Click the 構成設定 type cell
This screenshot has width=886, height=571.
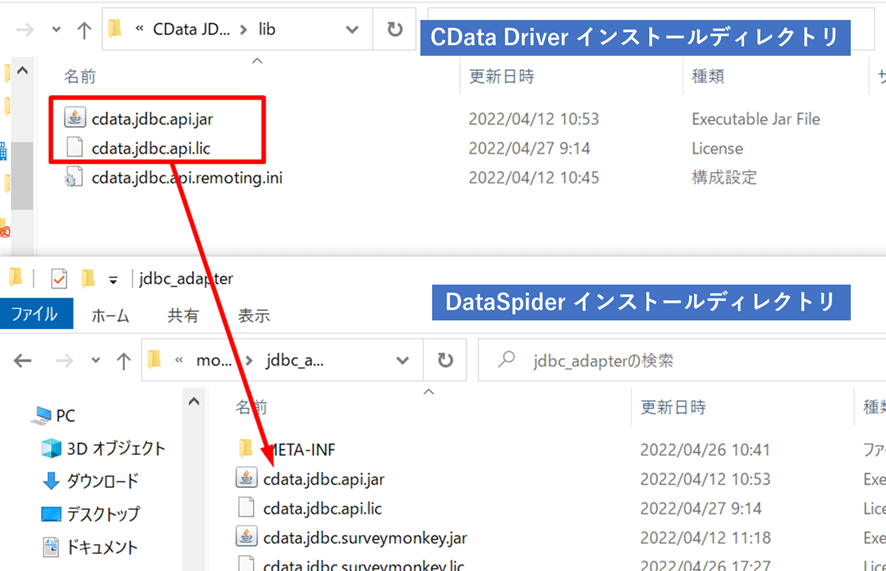(724, 177)
